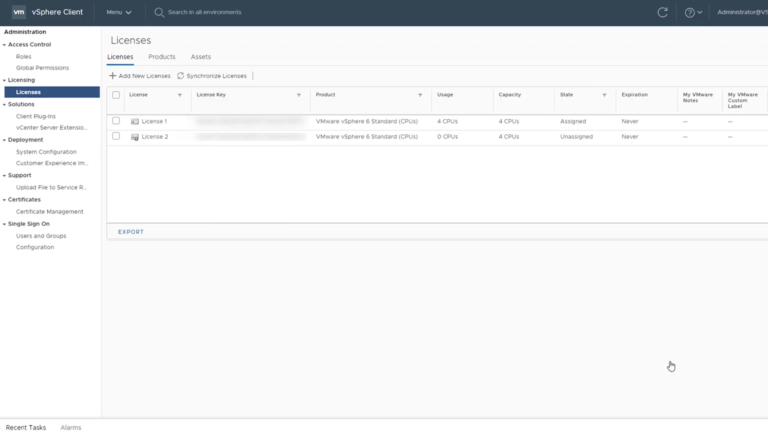This screenshot has width=768, height=432.
Task: Toggle the select-all licenses checkbox
Action: tap(116, 95)
